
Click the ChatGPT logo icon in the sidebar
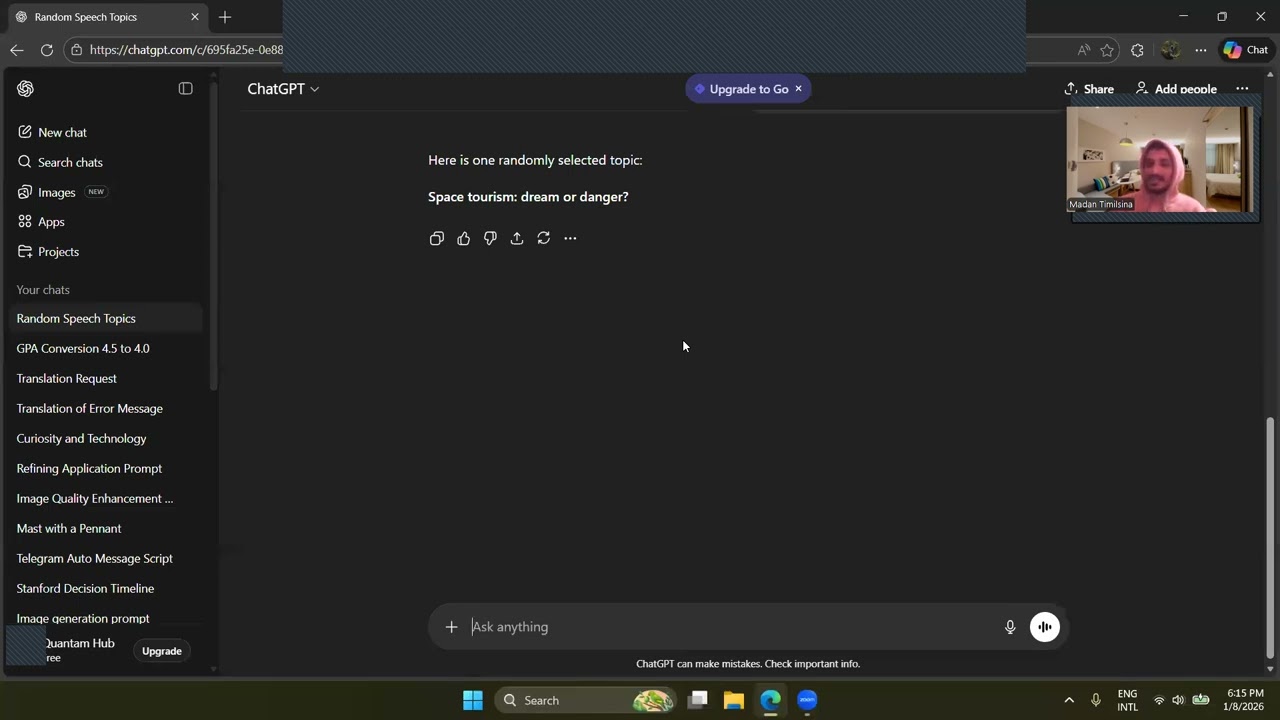(x=25, y=89)
